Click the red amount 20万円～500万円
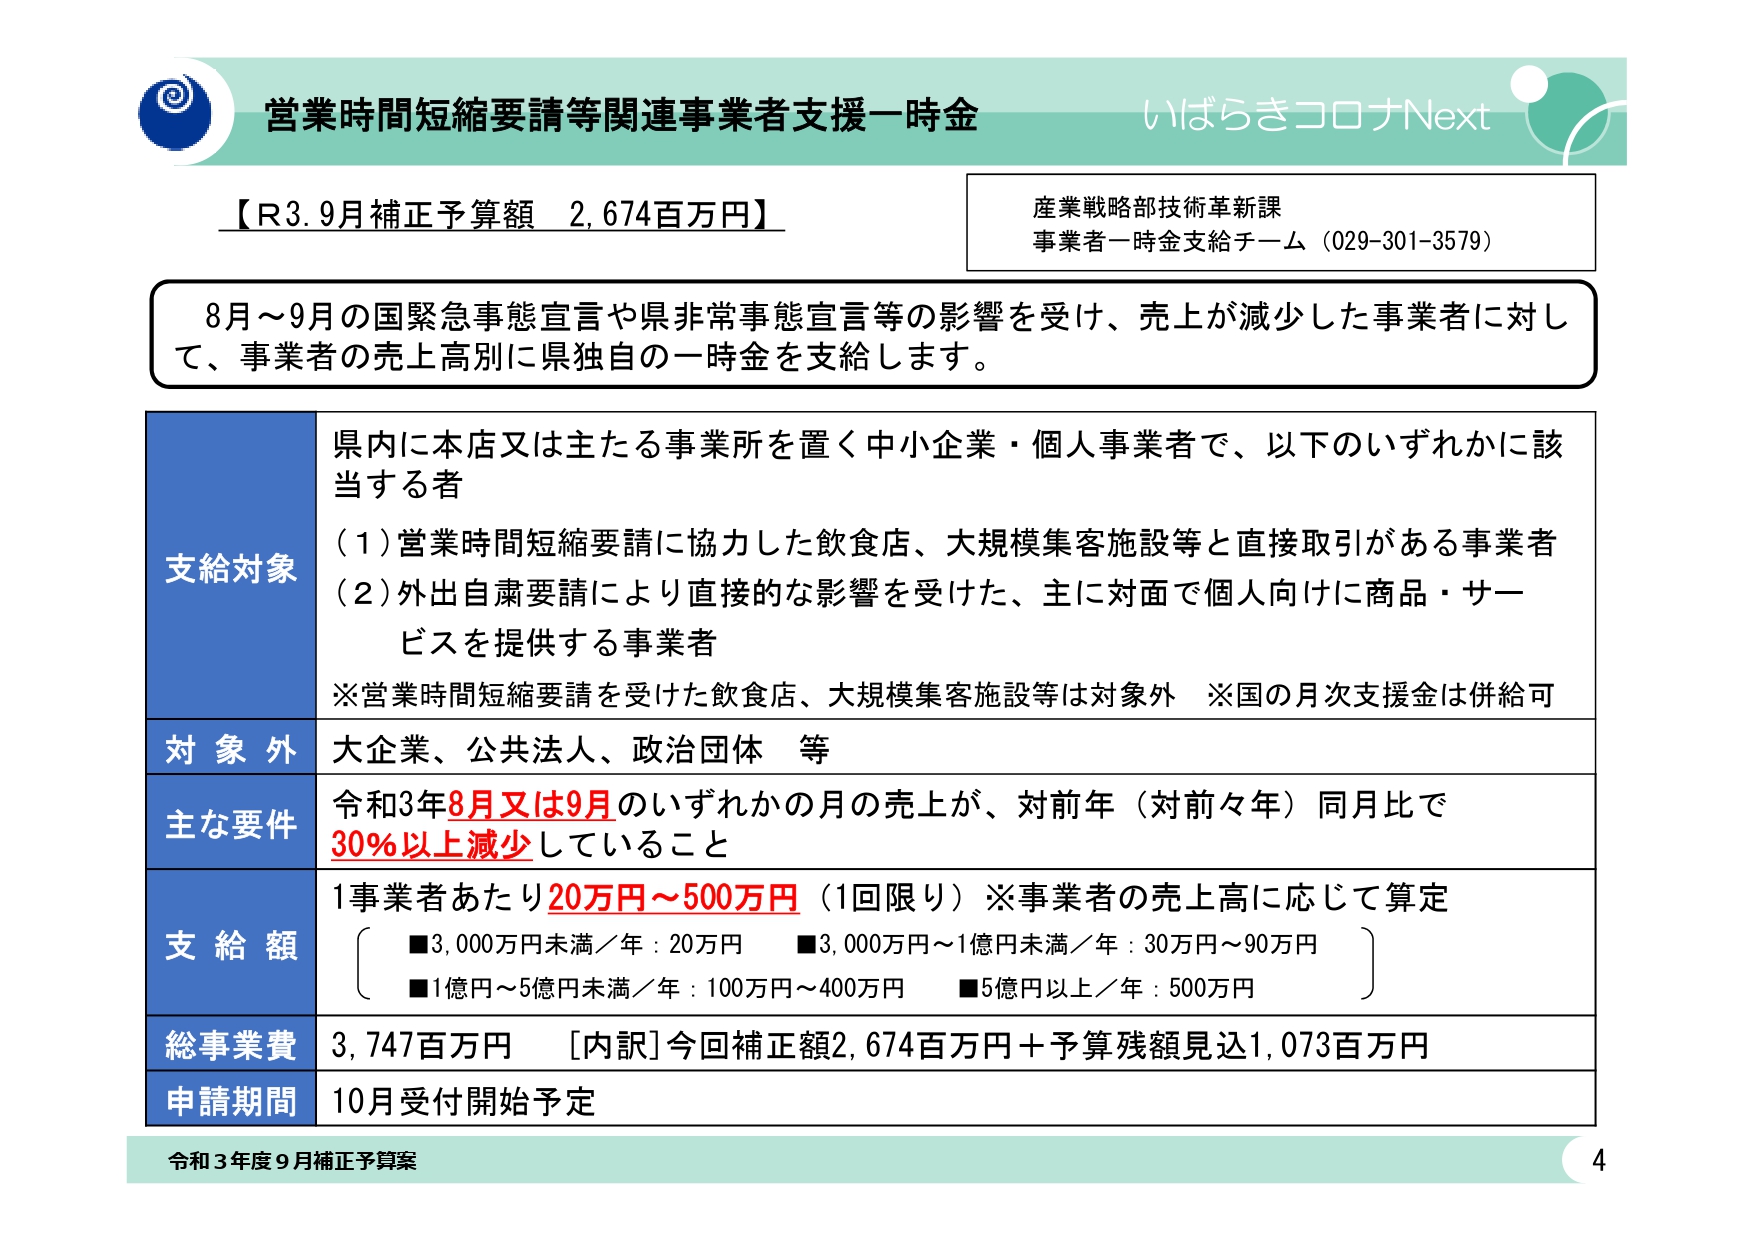This screenshot has width=1754, height=1241. tap(673, 898)
